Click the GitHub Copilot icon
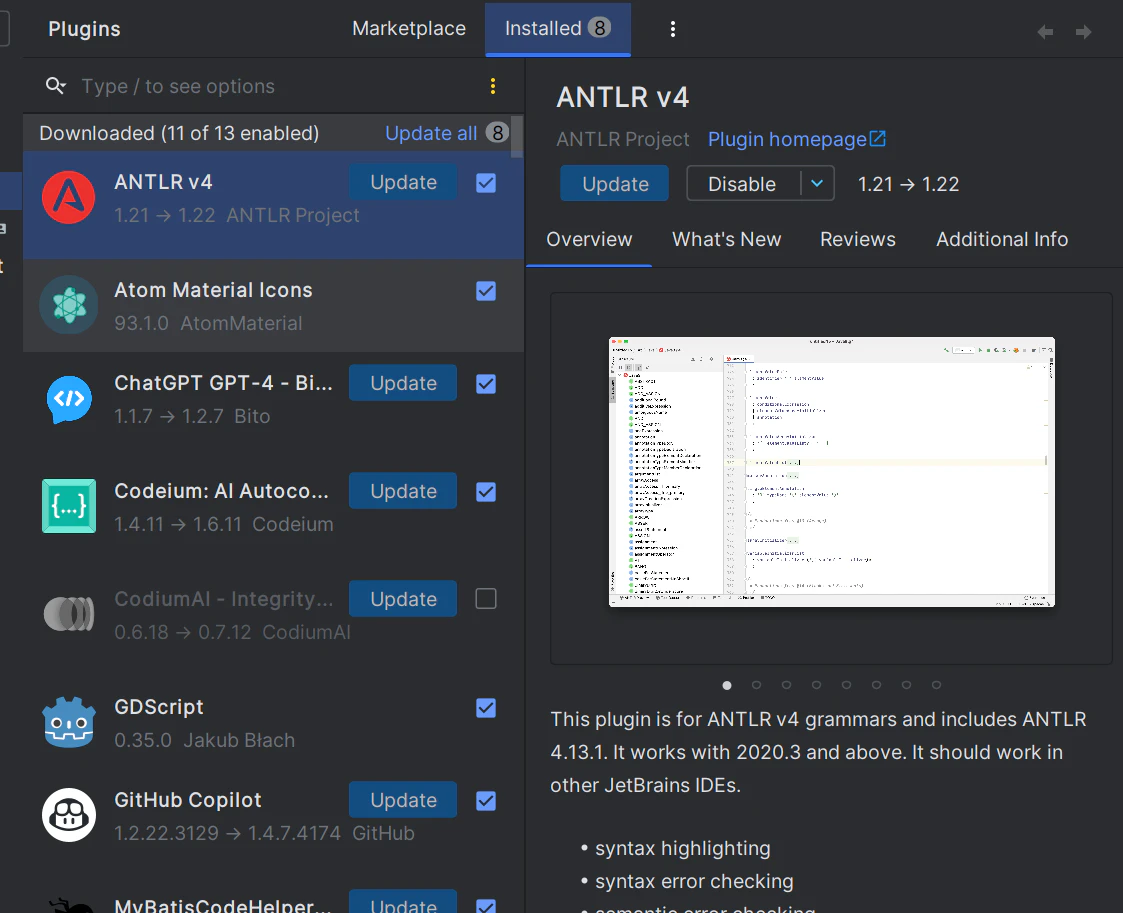This screenshot has height=913, width=1123. point(69,815)
